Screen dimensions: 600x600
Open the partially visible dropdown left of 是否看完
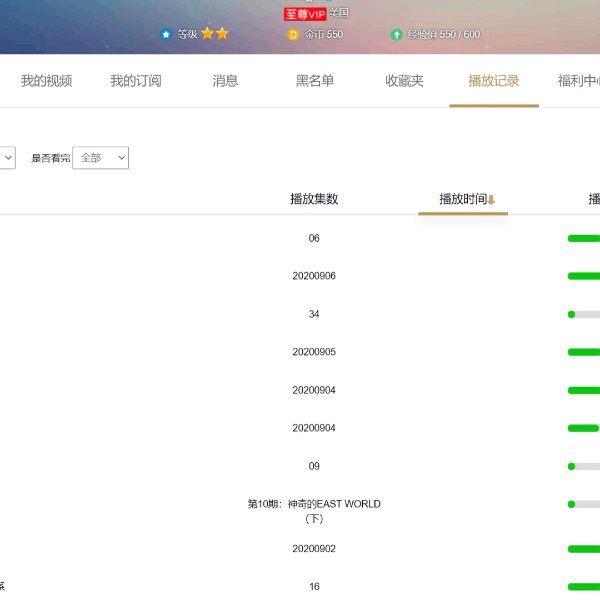tap(8, 158)
